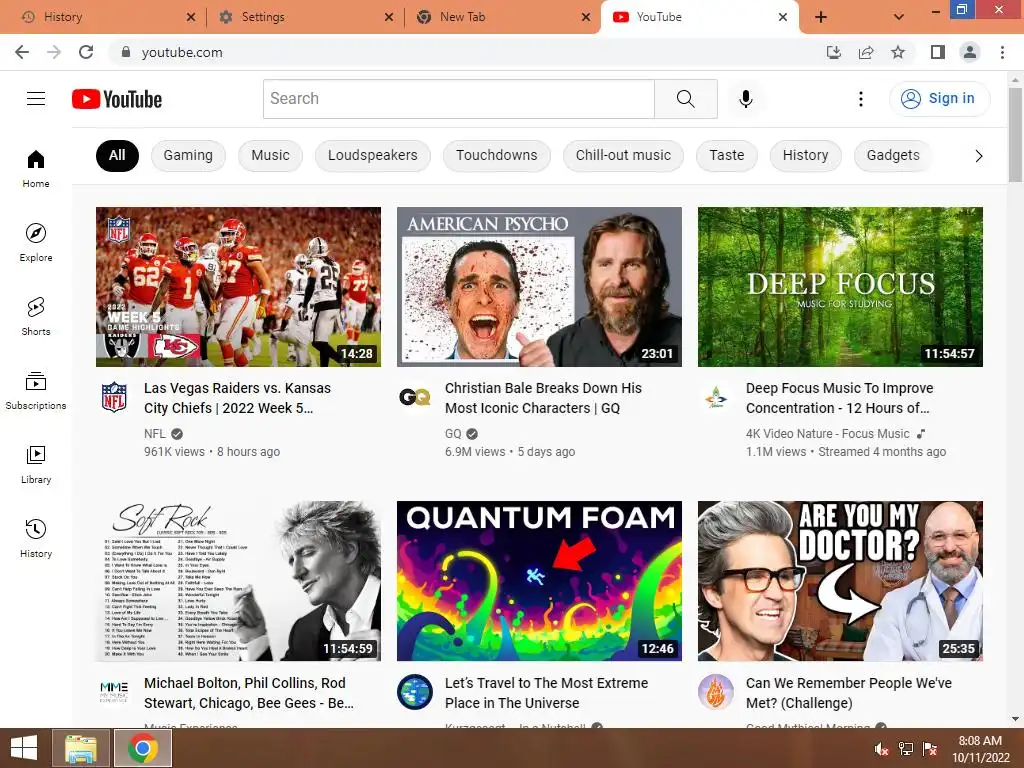This screenshot has width=1024, height=768.
Task: Open the GQ channel avatar
Action: (x=415, y=396)
